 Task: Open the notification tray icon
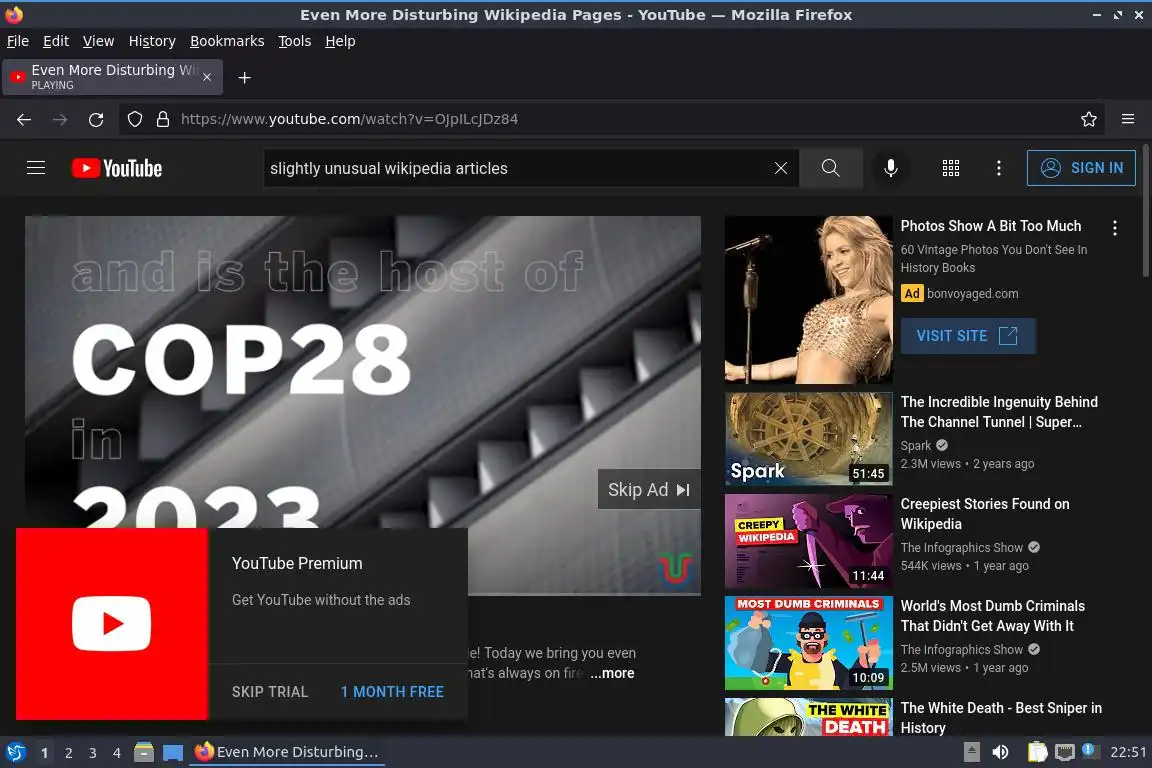(1090, 750)
